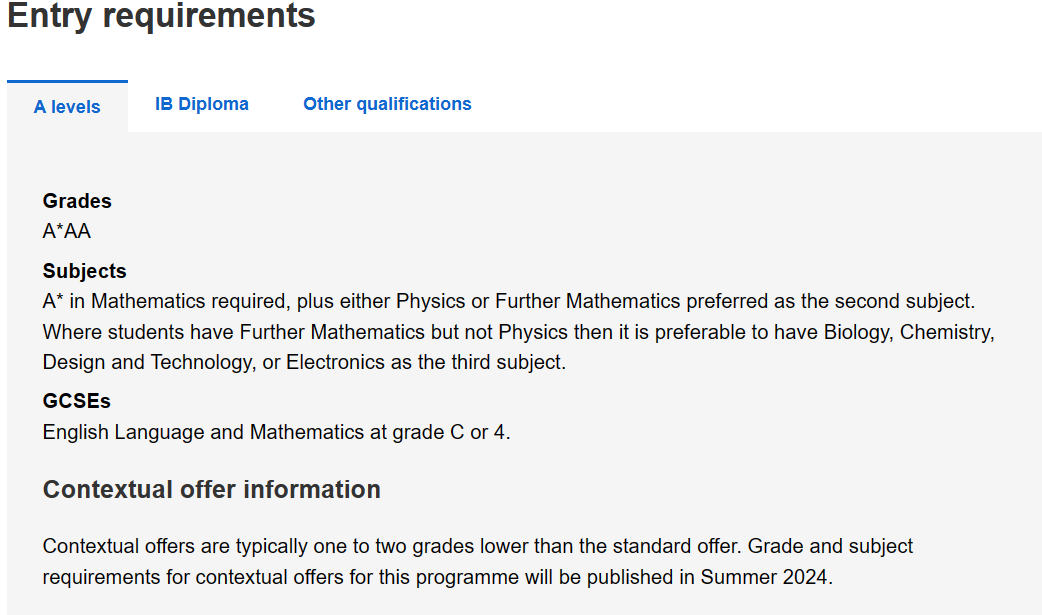Viewport: 1042px width, 615px height.
Task: Click the text Summer 2024
Action: point(764,577)
